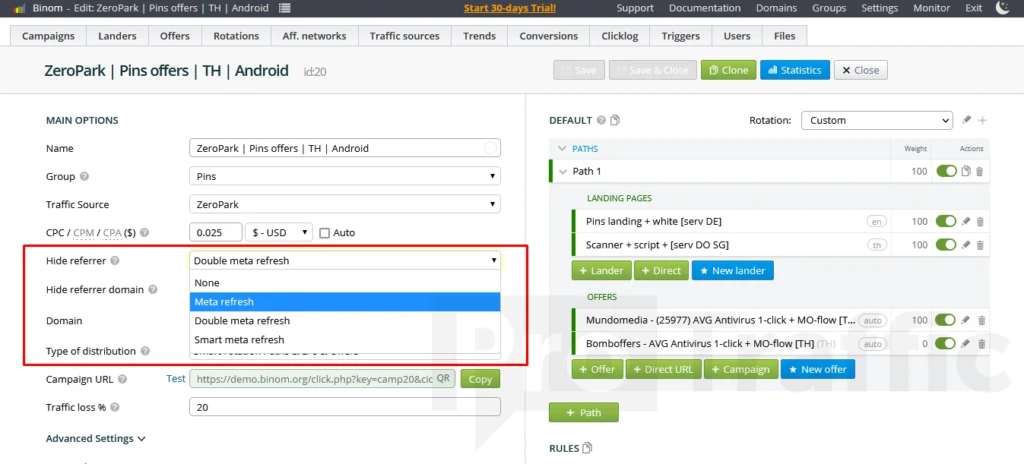The image size is (1024, 464).
Task: Enable the Auto CPC checkbox
Action: (325, 233)
